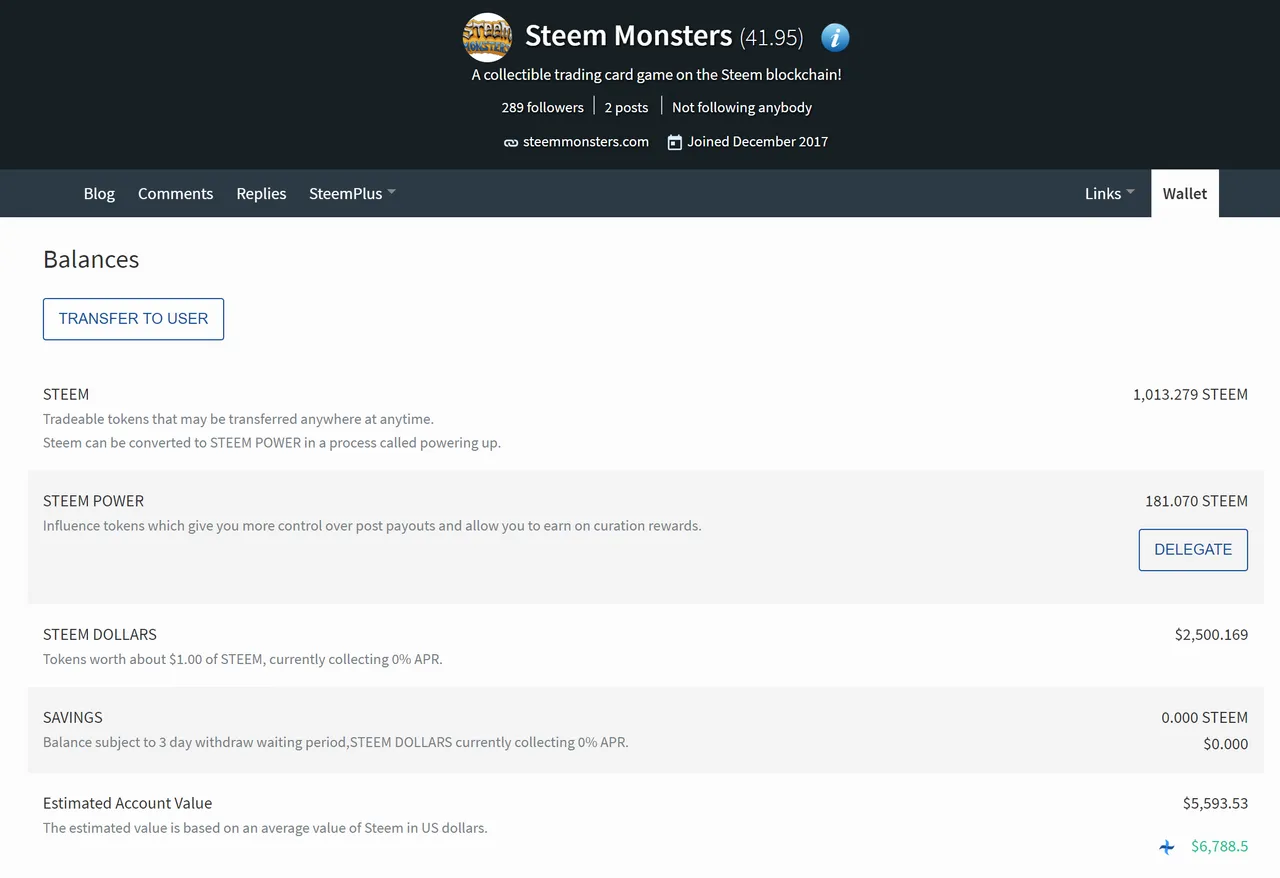The width and height of the screenshot is (1280, 878).
Task: Open the 2 posts link
Action: [x=626, y=107]
